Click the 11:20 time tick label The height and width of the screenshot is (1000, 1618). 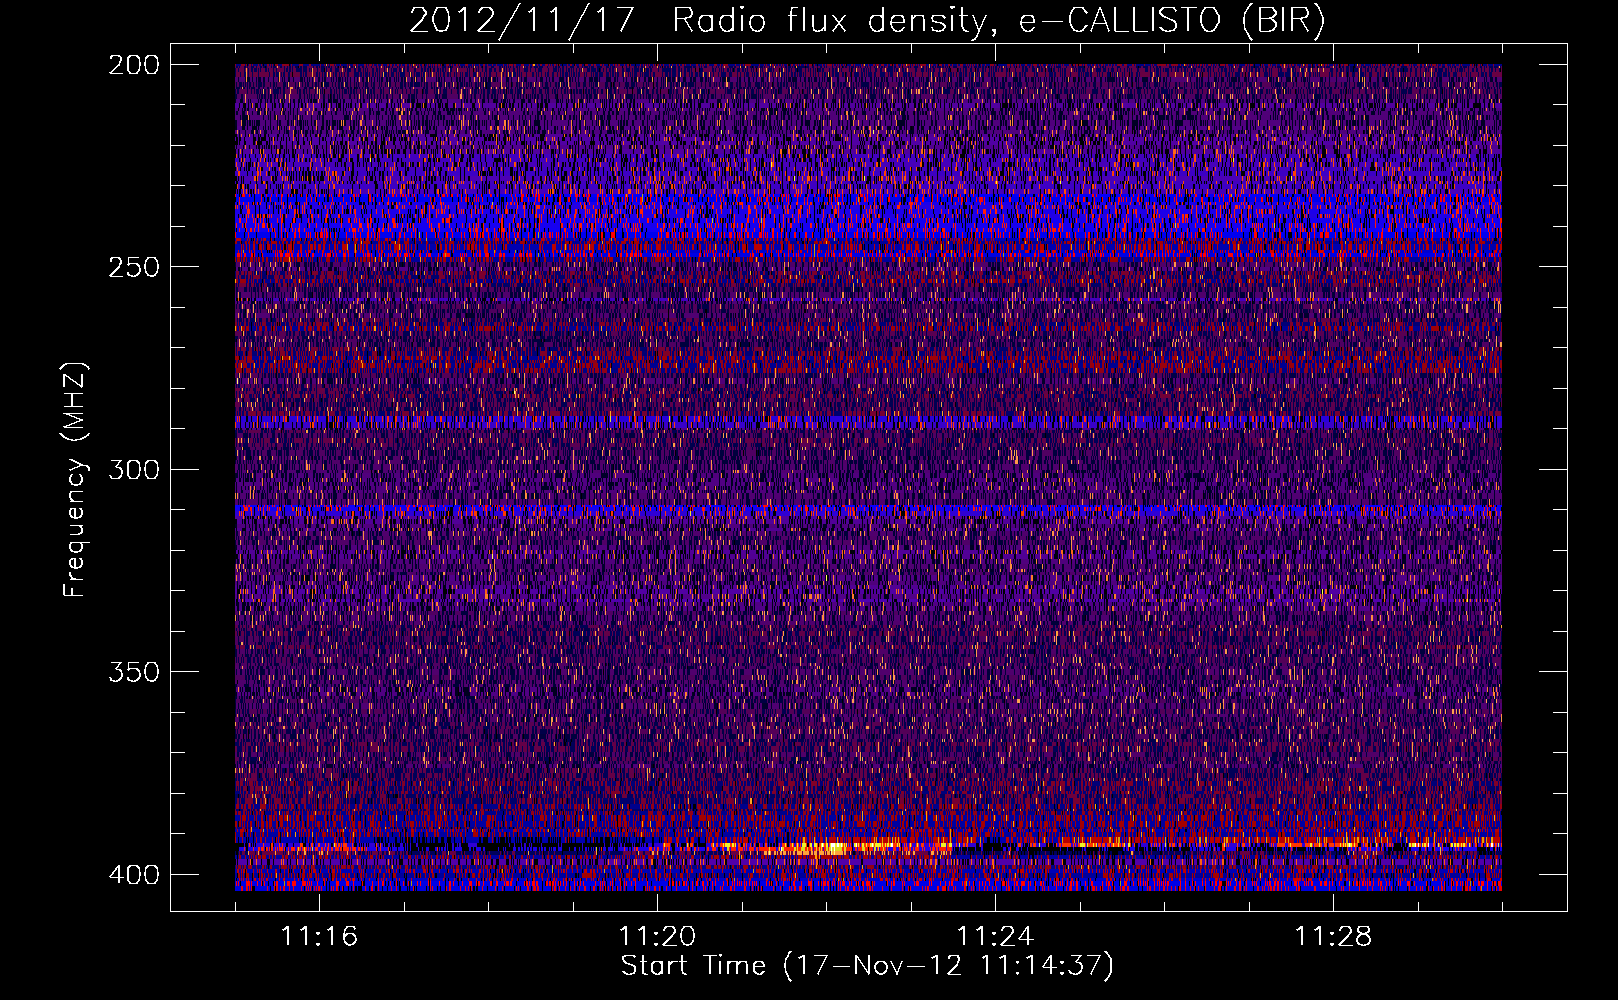pyautogui.click(x=657, y=937)
